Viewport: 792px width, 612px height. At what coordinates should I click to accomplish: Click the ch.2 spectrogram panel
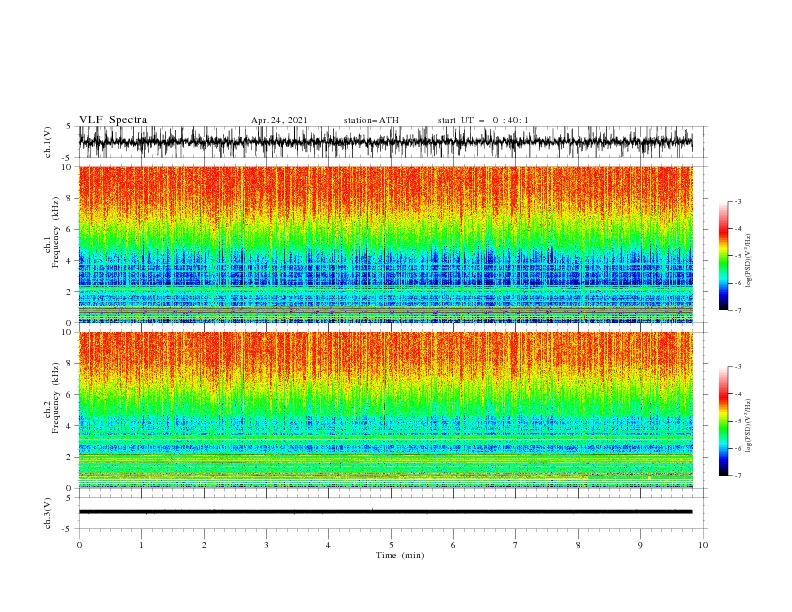click(385, 410)
